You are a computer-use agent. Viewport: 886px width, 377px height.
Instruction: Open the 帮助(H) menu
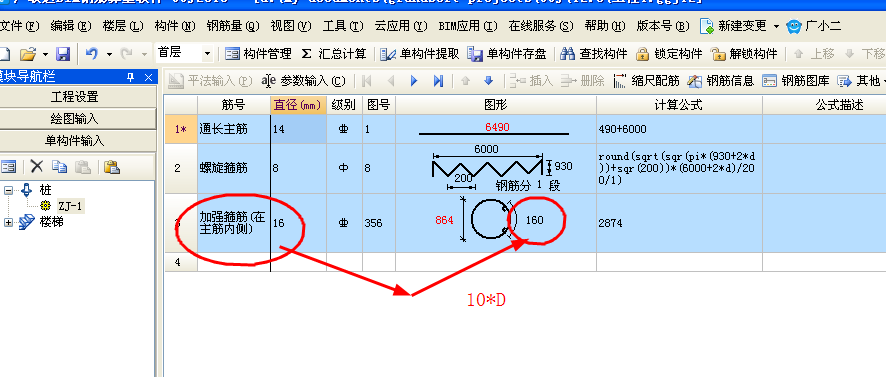click(605, 26)
